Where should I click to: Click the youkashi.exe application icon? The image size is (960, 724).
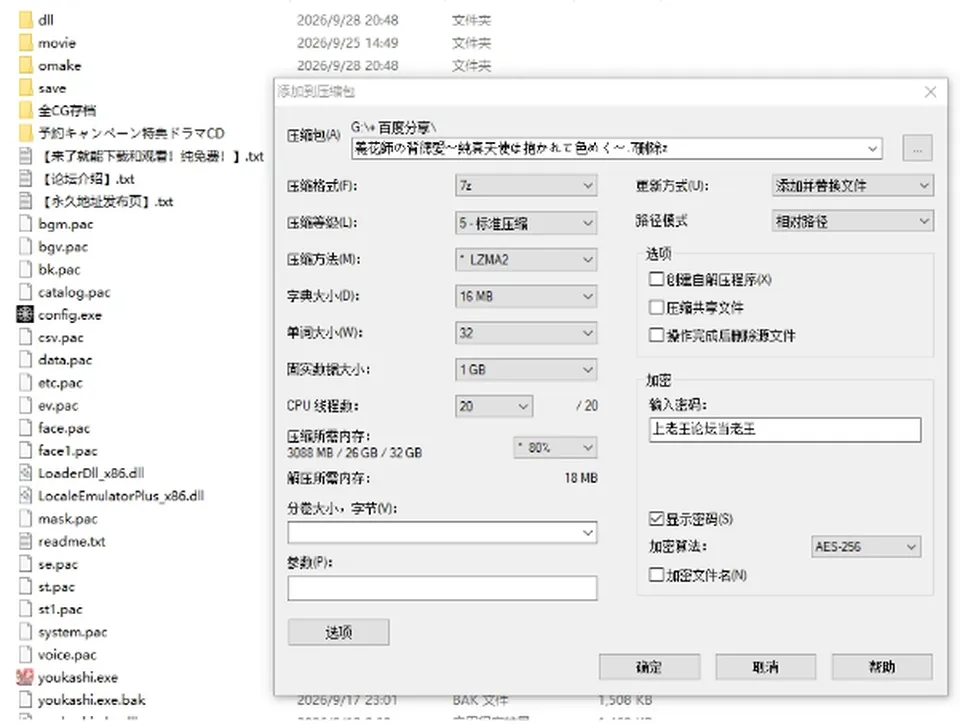coord(25,677)
